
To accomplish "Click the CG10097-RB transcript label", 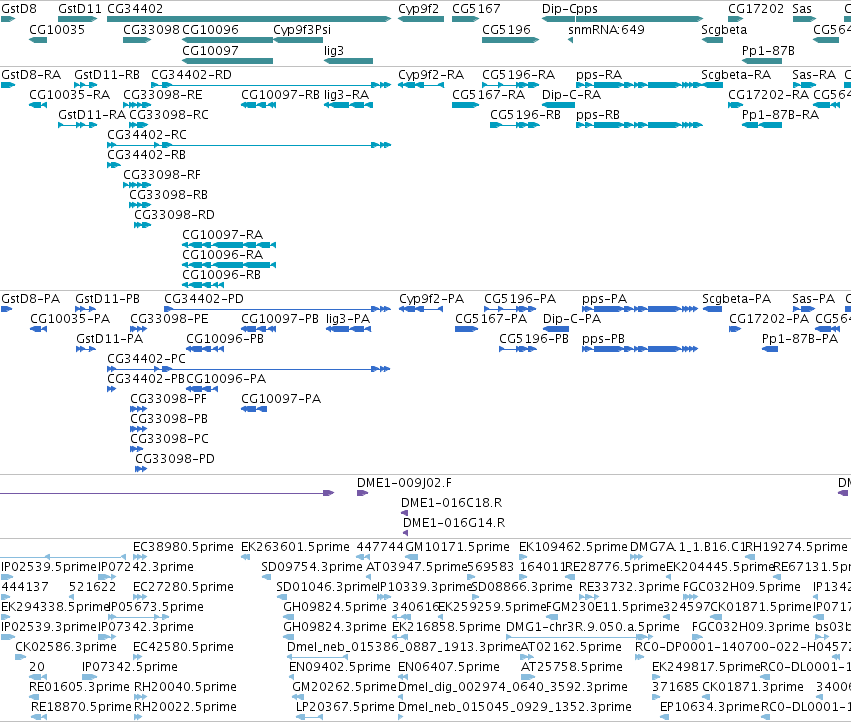I will [x=281, y=95].
